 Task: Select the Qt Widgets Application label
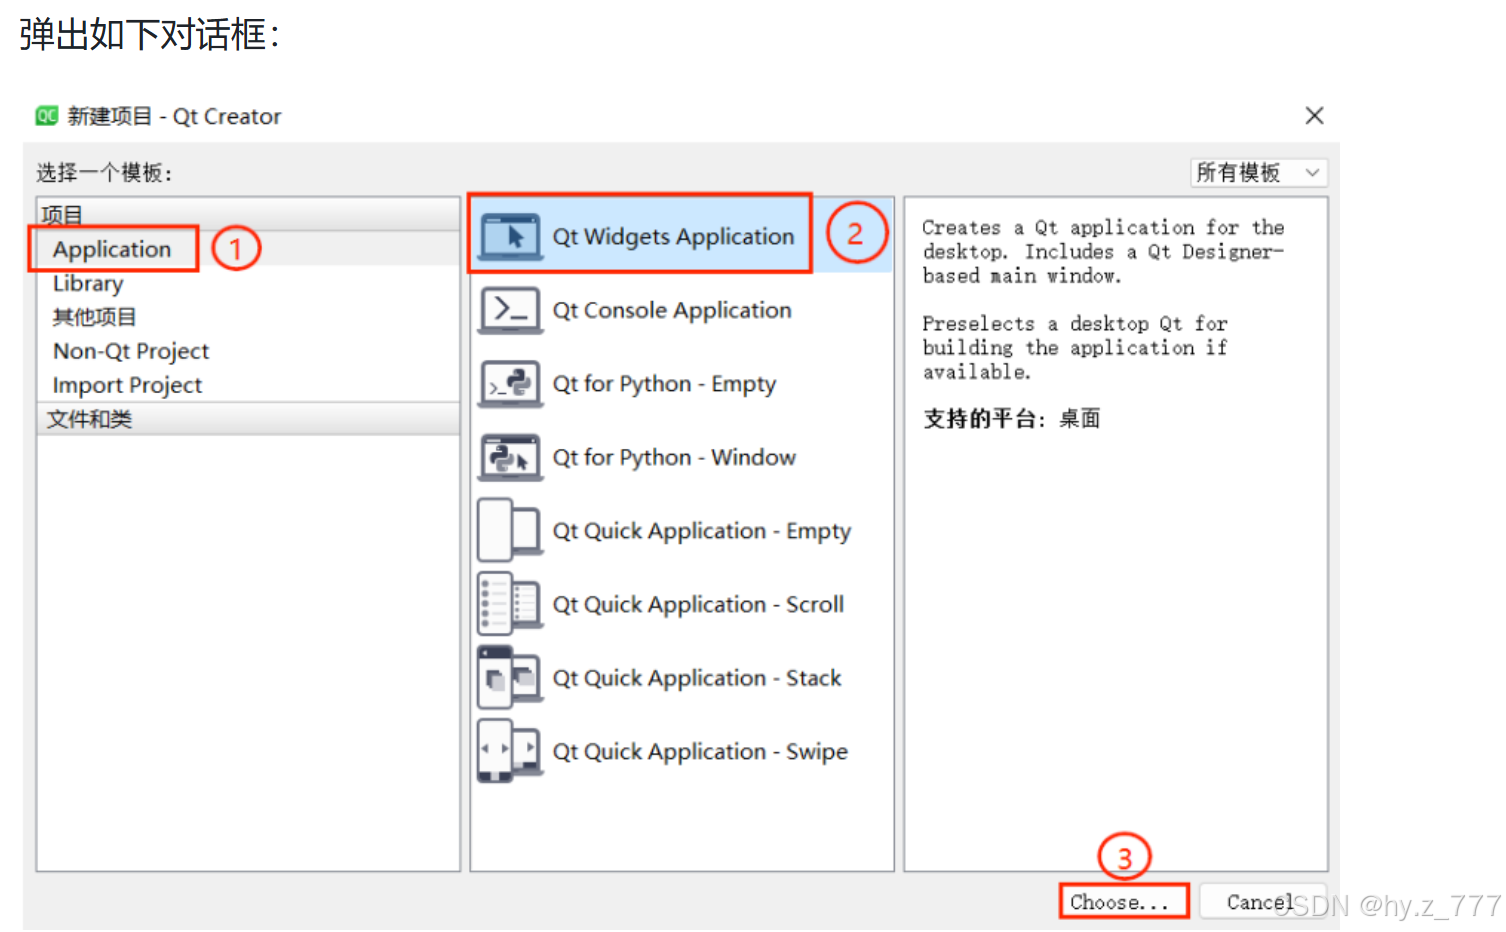point(673,237)
